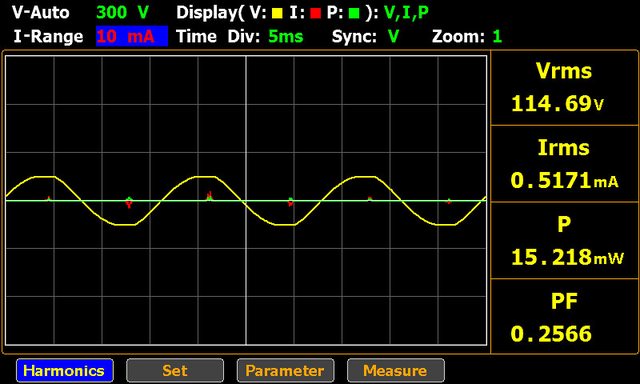Edit the Zoom level value 1

pyautogui.click(x=497, y=37)
